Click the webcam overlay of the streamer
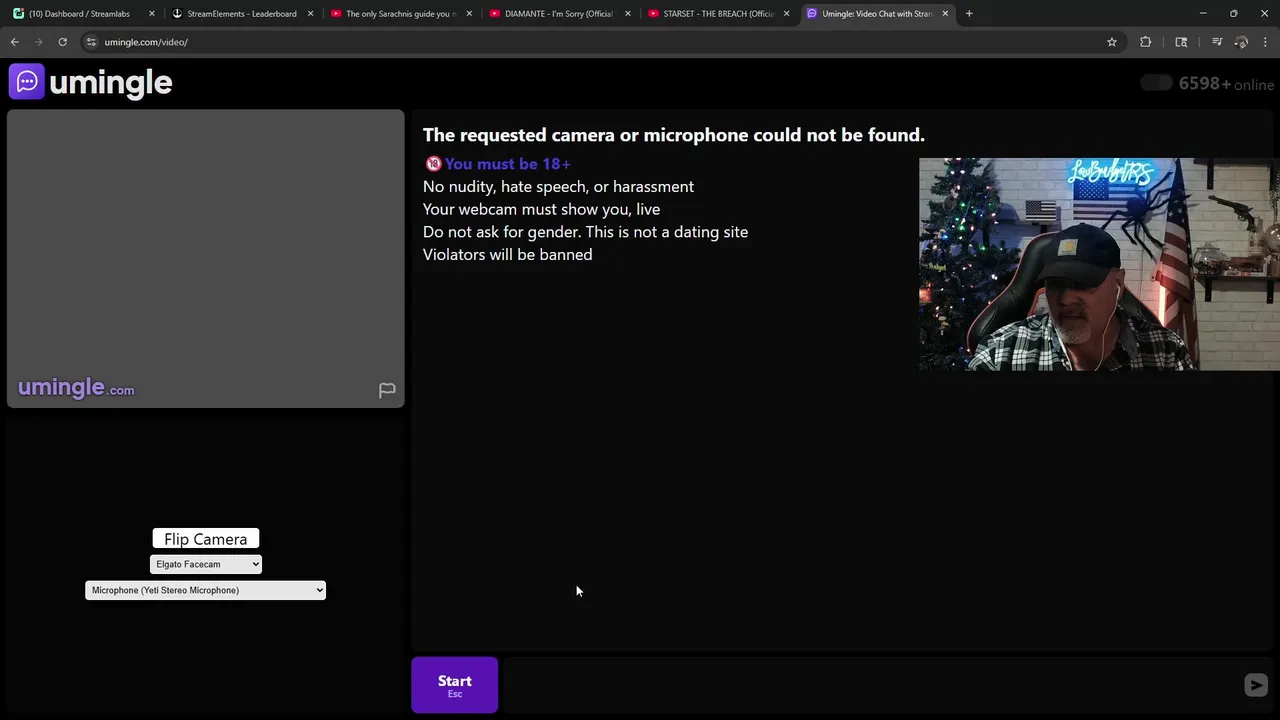The image size is (1280, 720). [1099, 264]
